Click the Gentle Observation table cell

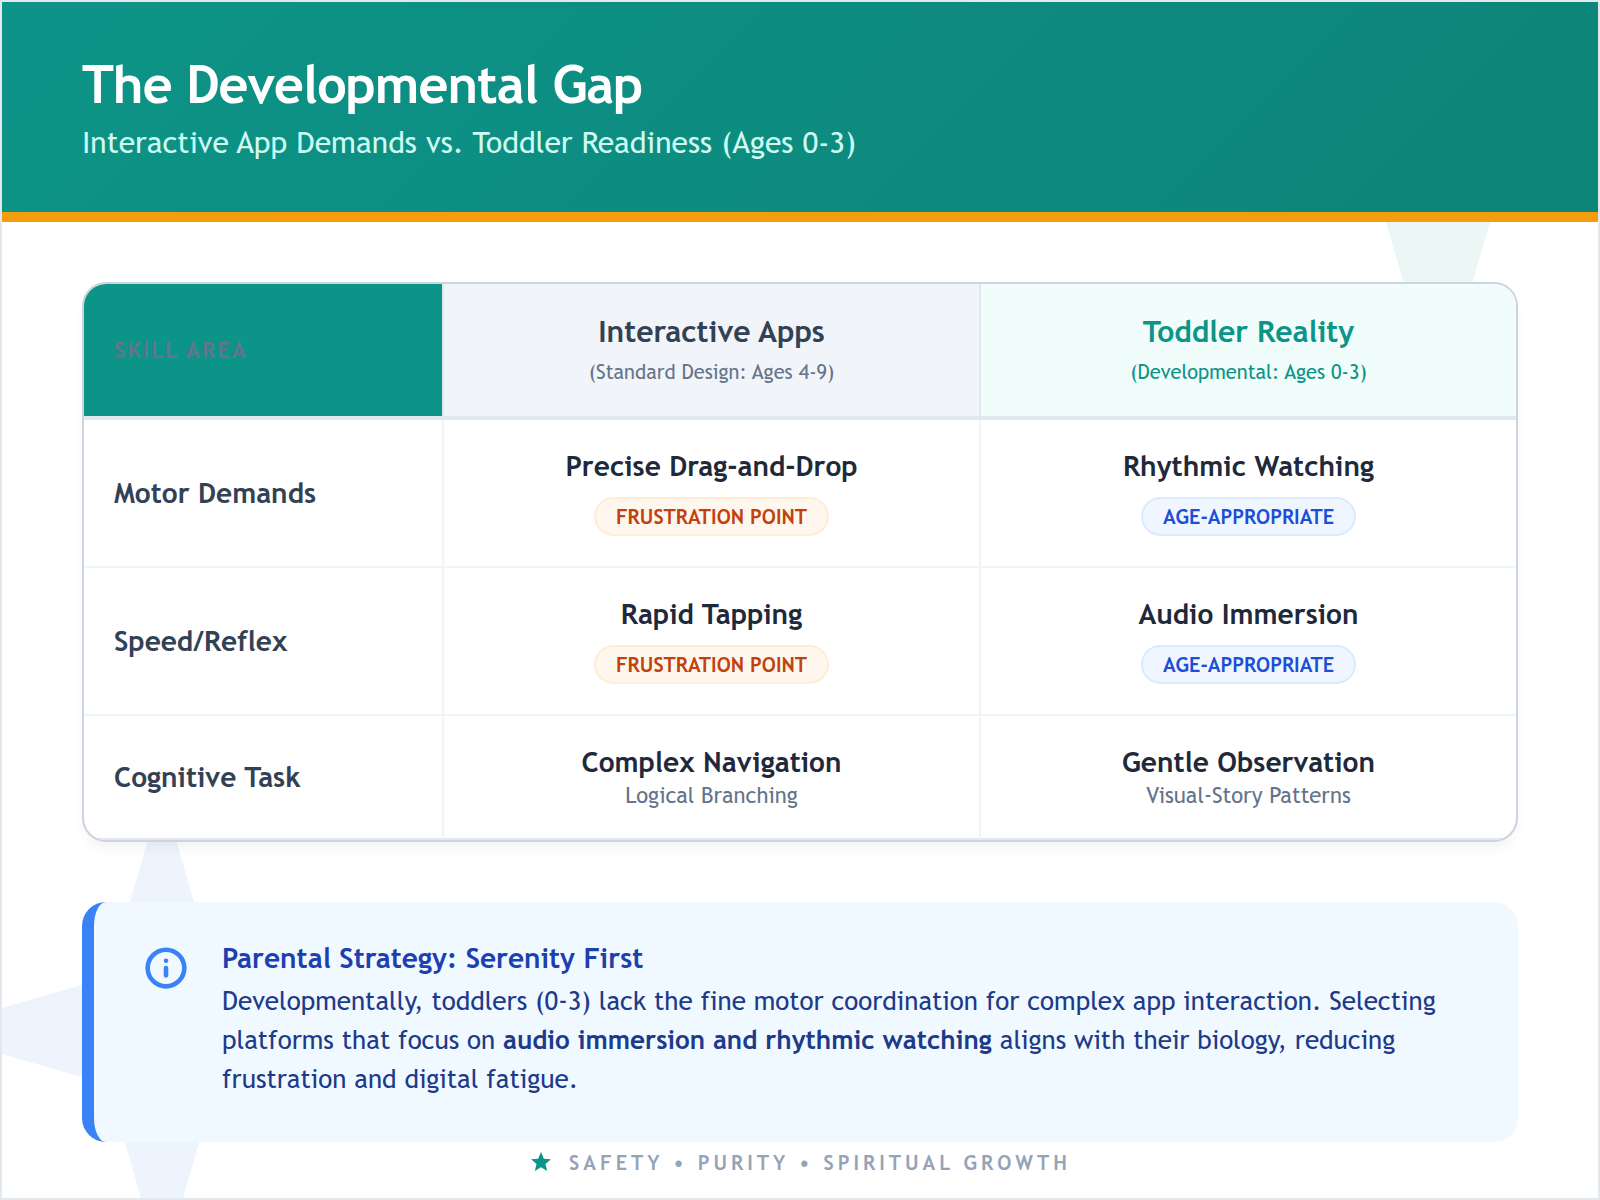tap(1247, 762)
